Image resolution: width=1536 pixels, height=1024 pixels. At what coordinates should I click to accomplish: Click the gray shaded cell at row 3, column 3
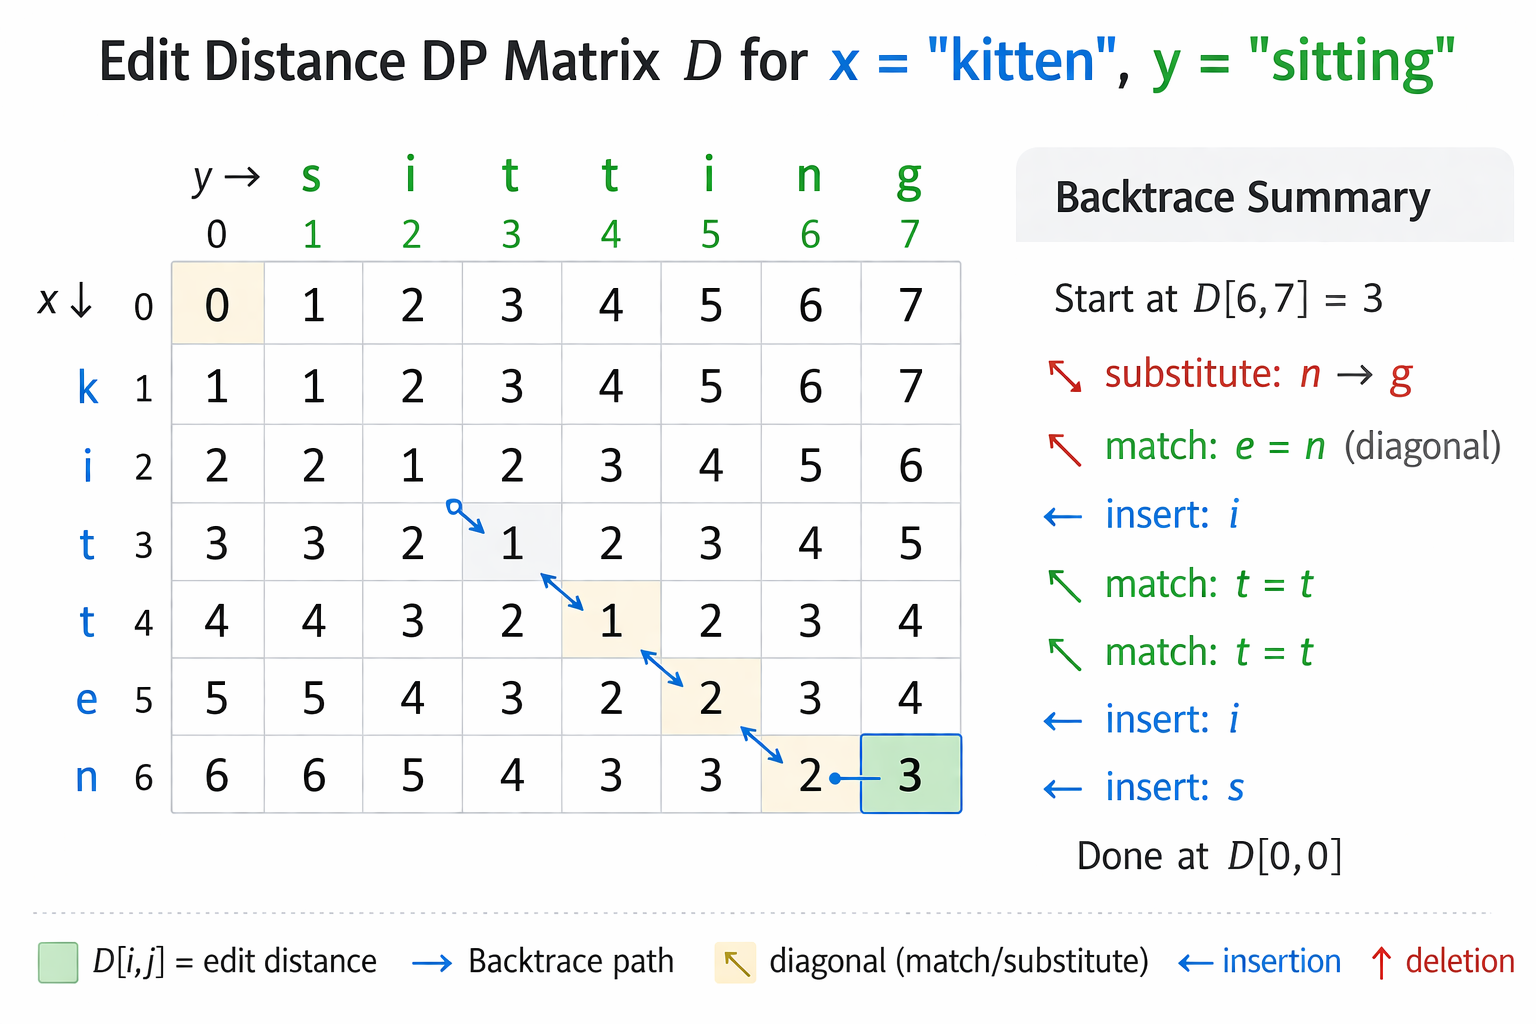coord(512,543)
